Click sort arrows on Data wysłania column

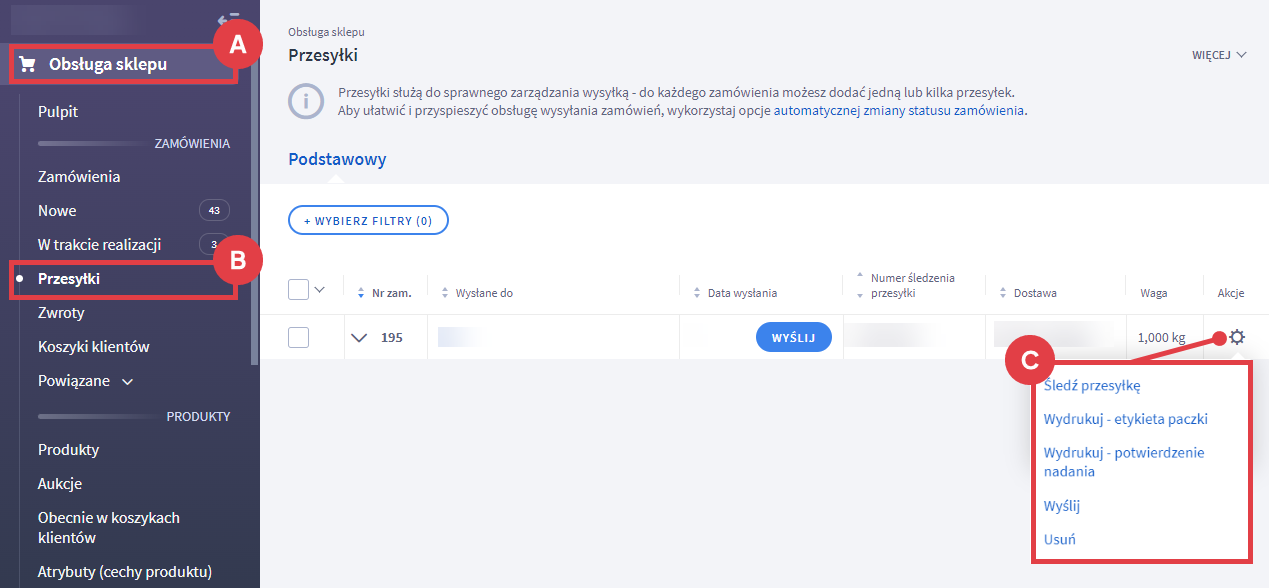[698, 293]
